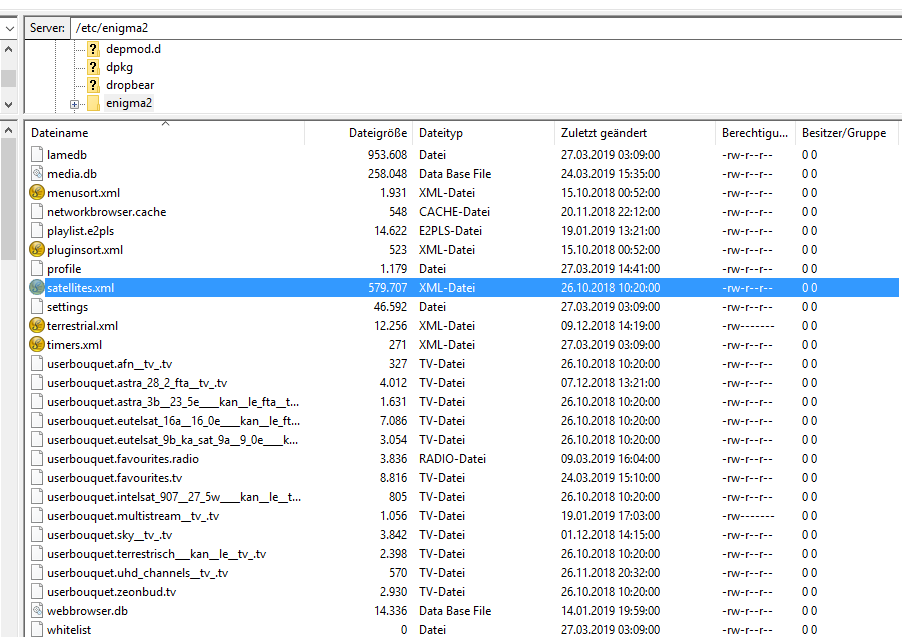This screenshot has width=902, height=637.
Task: Select the playlist.e2pls file name
Action: [x=81, y=231]
